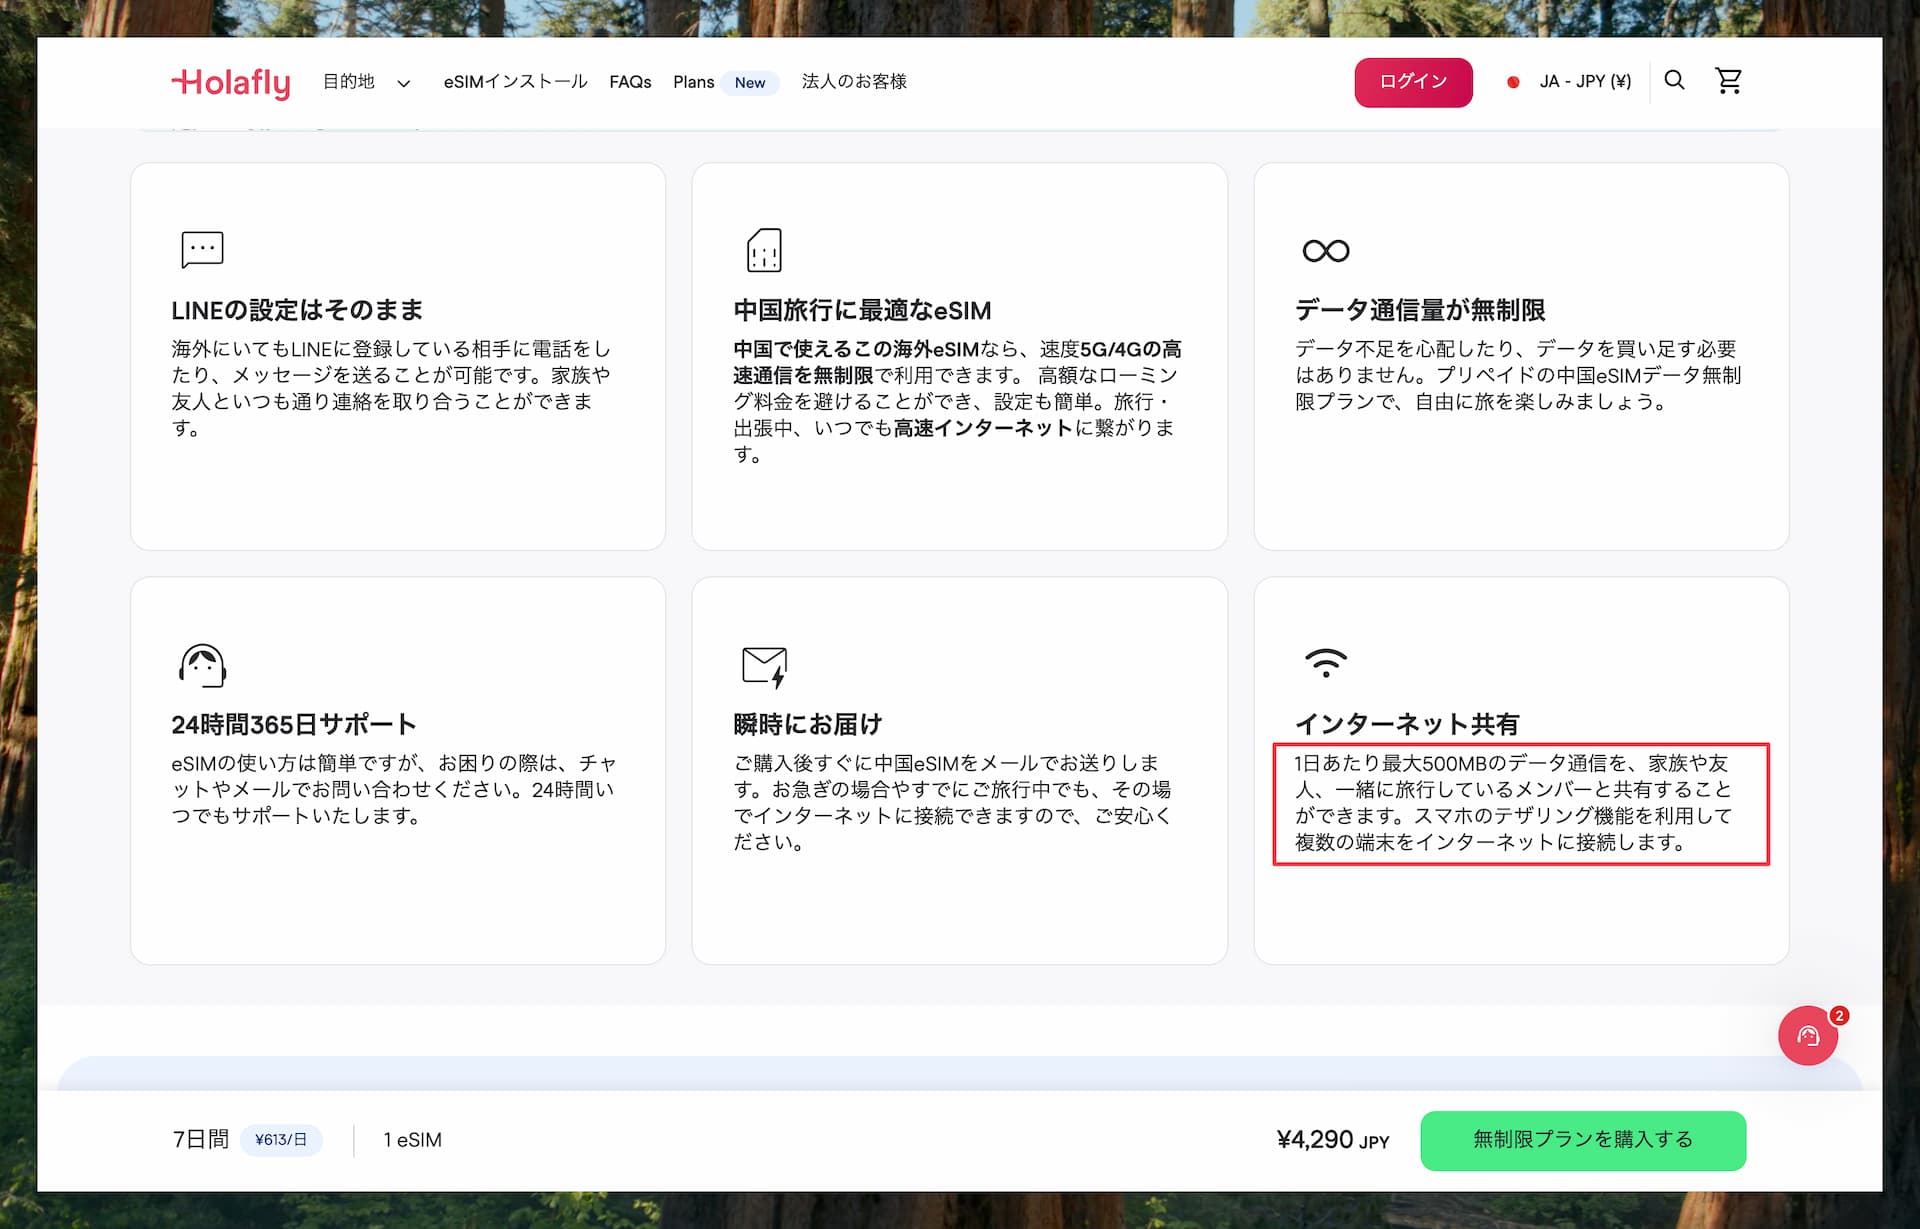Click the Holafly logo
Screen dimensions: 1920x1229
(x=231, y=83)
